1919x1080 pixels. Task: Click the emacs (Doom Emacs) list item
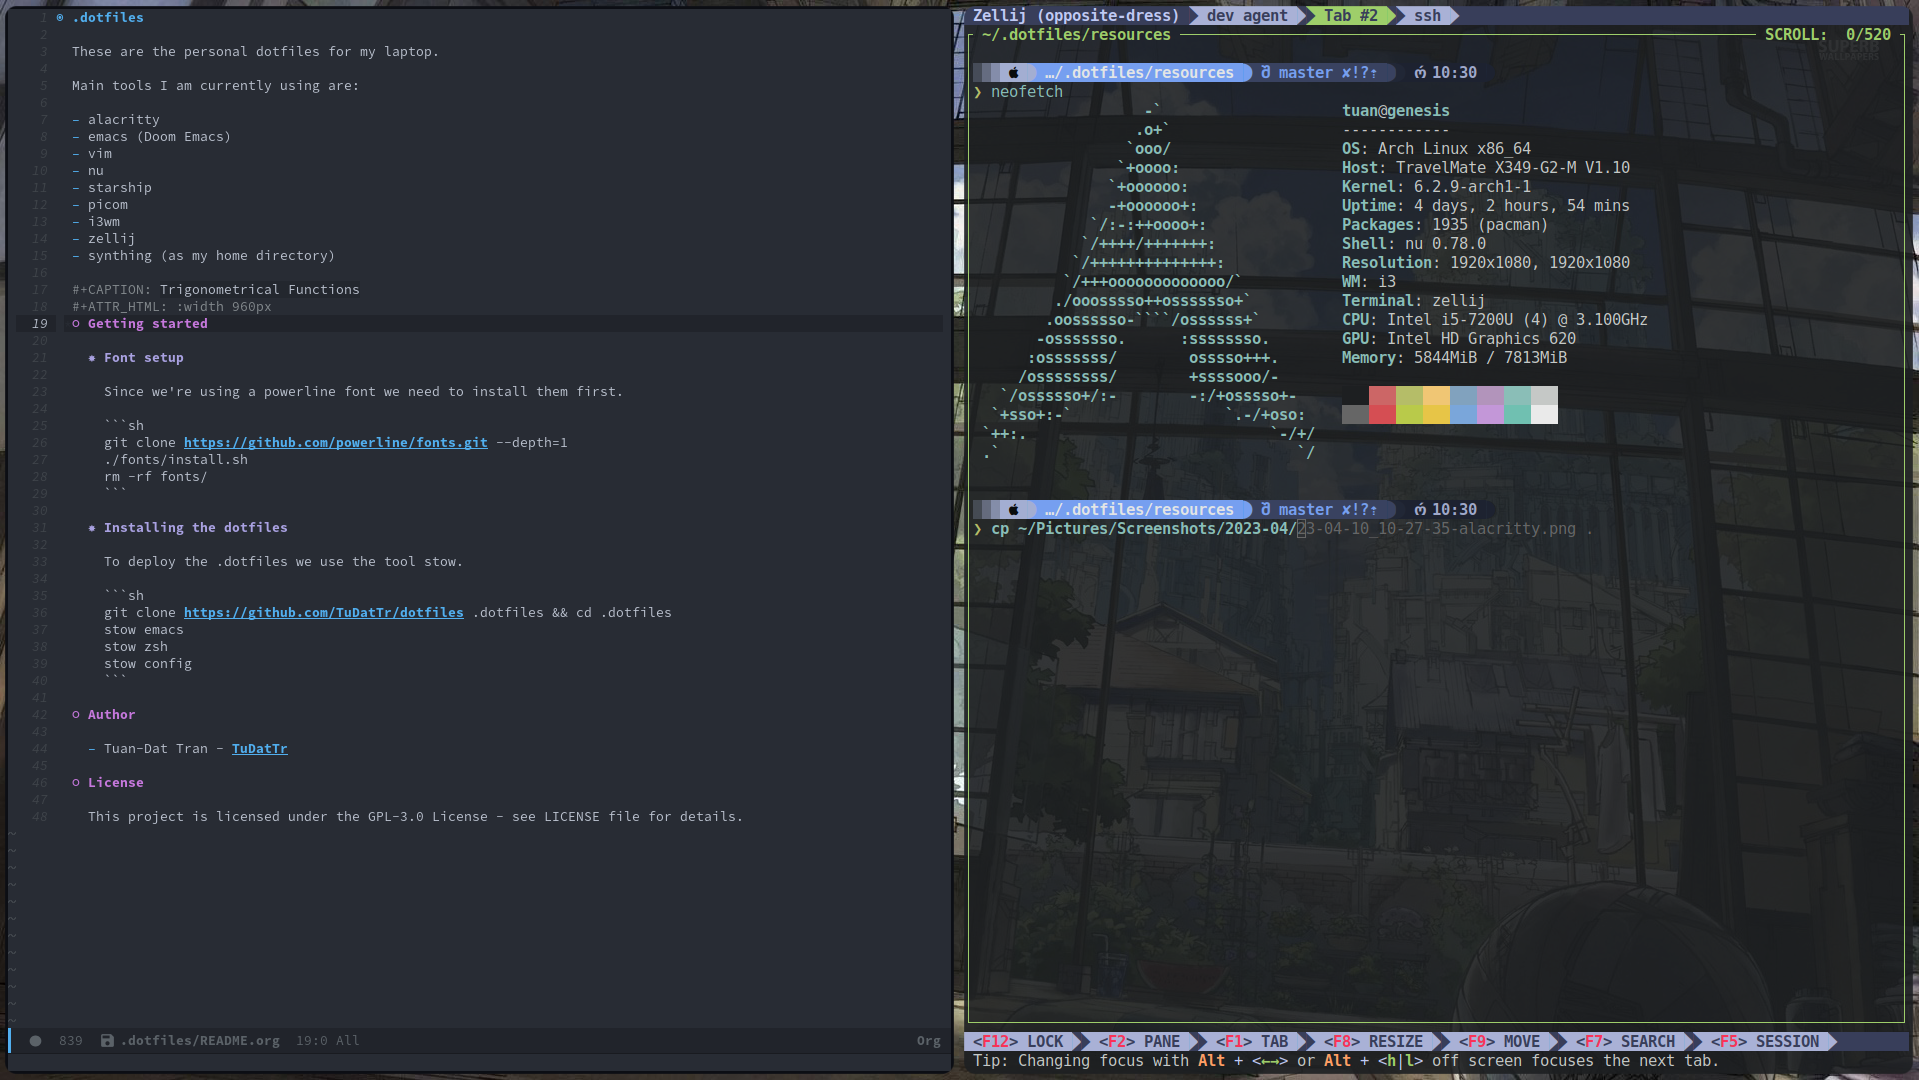(152, 137)
